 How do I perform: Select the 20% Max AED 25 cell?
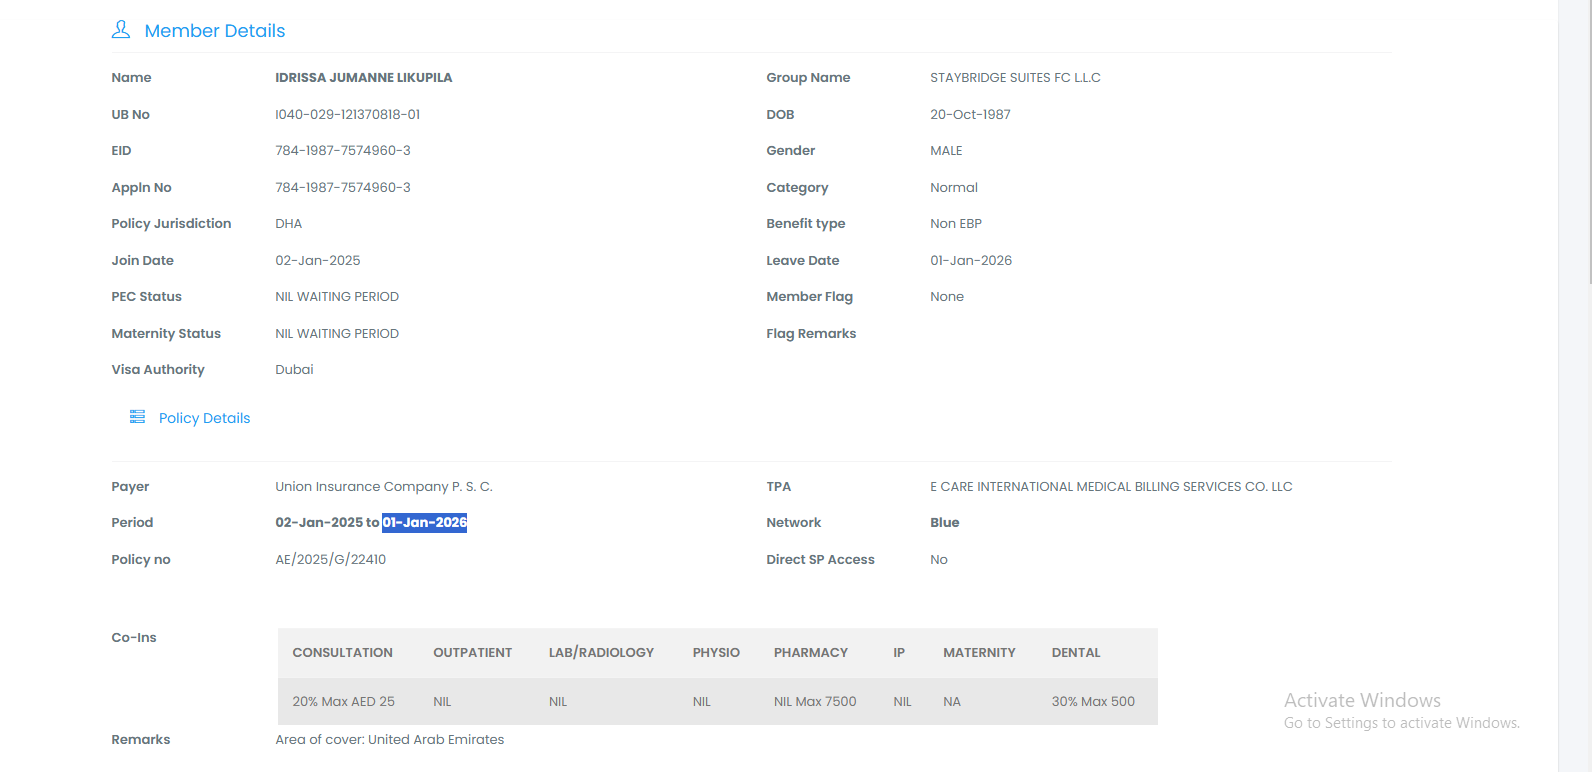click(x=343, y=702)
